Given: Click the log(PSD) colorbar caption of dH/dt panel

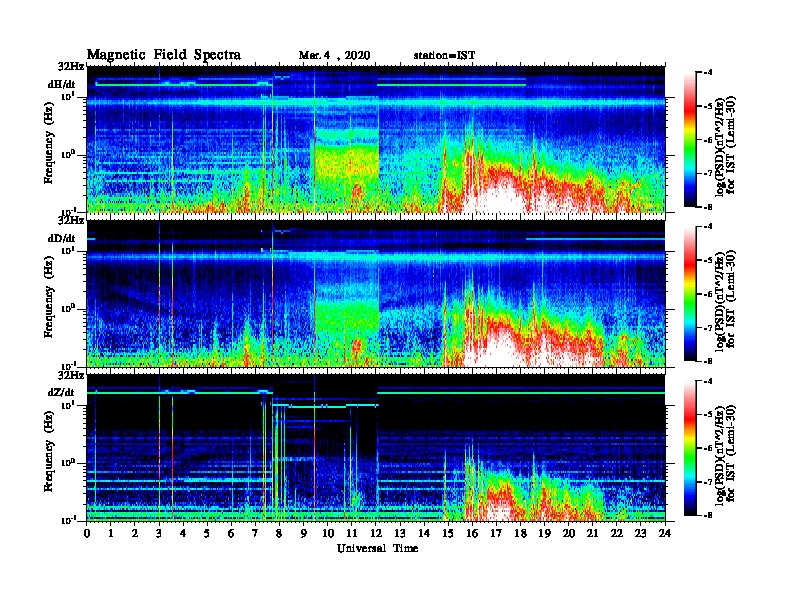Looking at the screenshot, I should coord(725,145).
